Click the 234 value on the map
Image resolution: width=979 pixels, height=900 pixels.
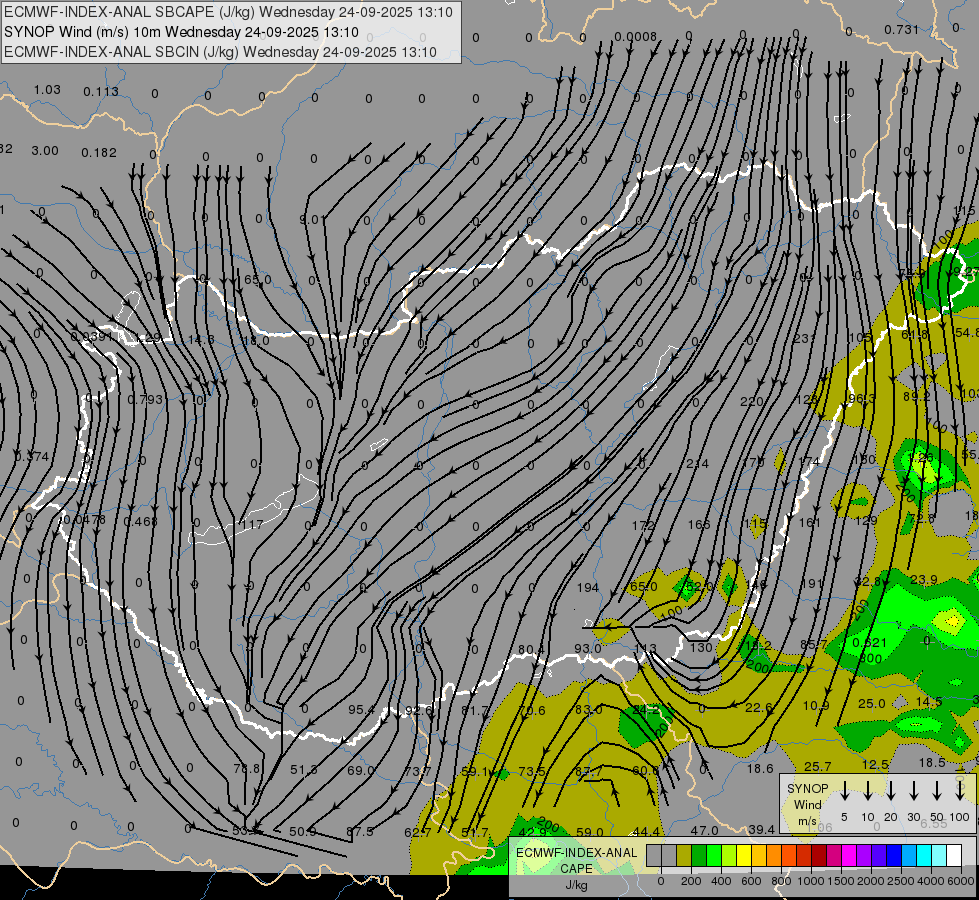point(697,463)
